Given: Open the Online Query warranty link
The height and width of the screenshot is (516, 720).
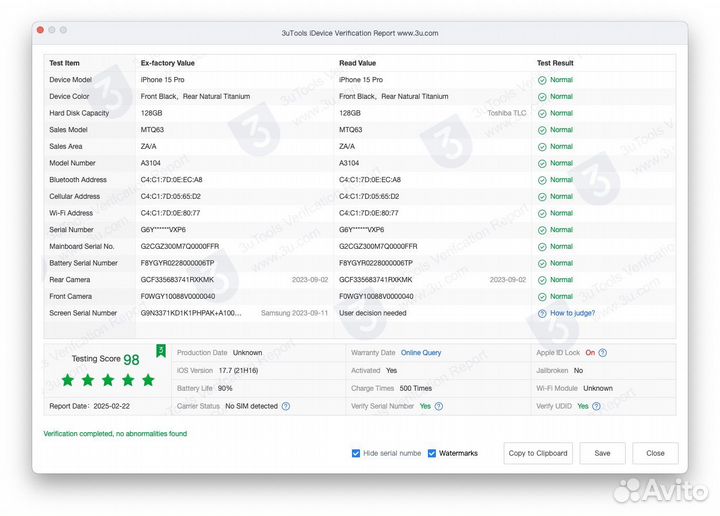Looking at the screenshot, I should click(x=420, y=353).
